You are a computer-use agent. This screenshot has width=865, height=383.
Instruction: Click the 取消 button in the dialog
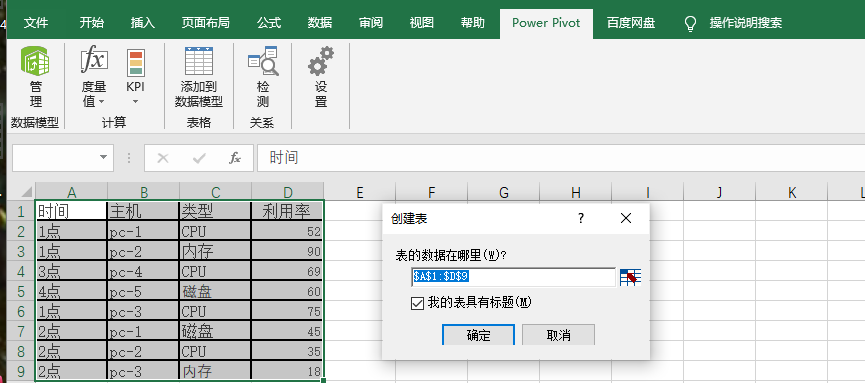pos(558,334)
